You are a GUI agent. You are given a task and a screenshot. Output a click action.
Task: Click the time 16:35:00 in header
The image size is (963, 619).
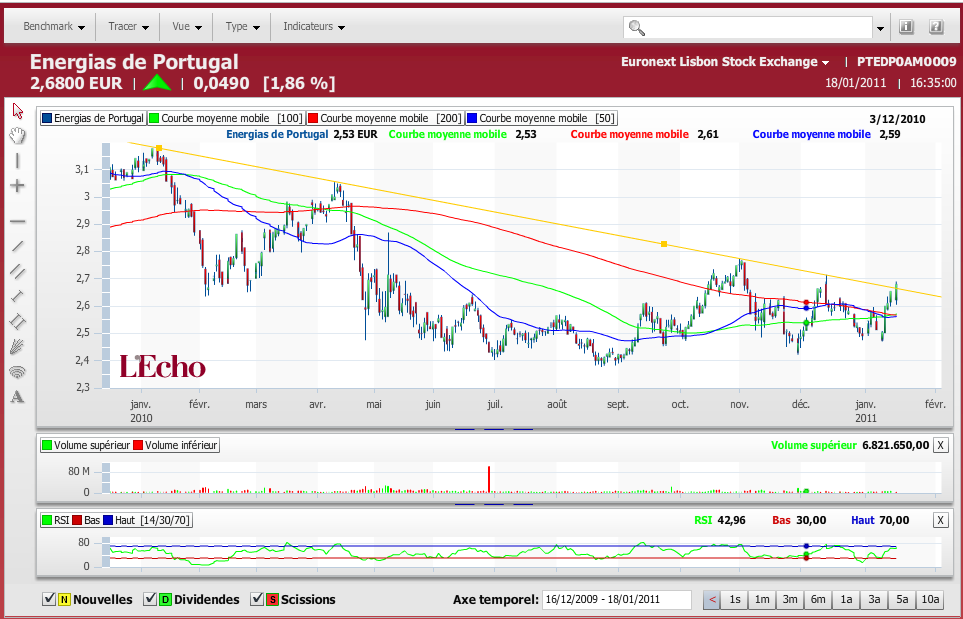click(933, 83)
